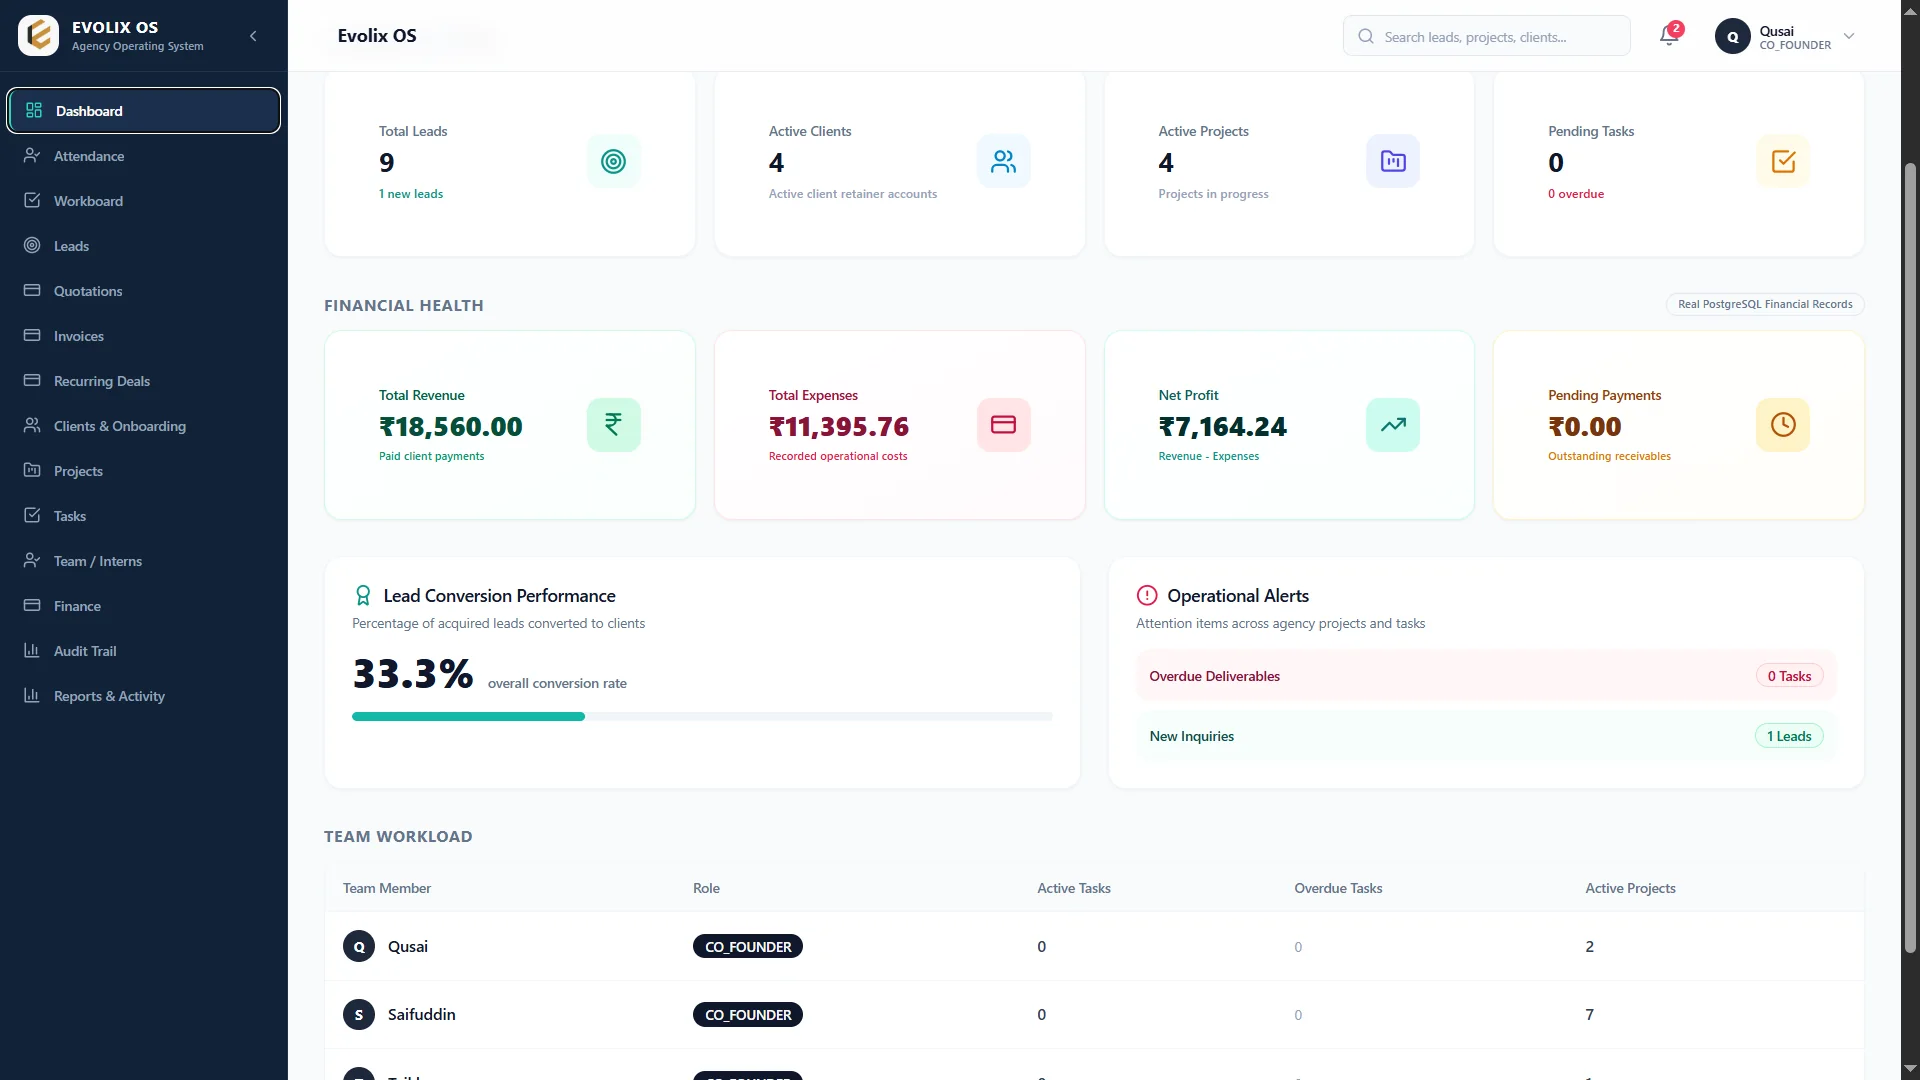
Task: Open Audit Trail in the sidebar
Action: [144, 651]
